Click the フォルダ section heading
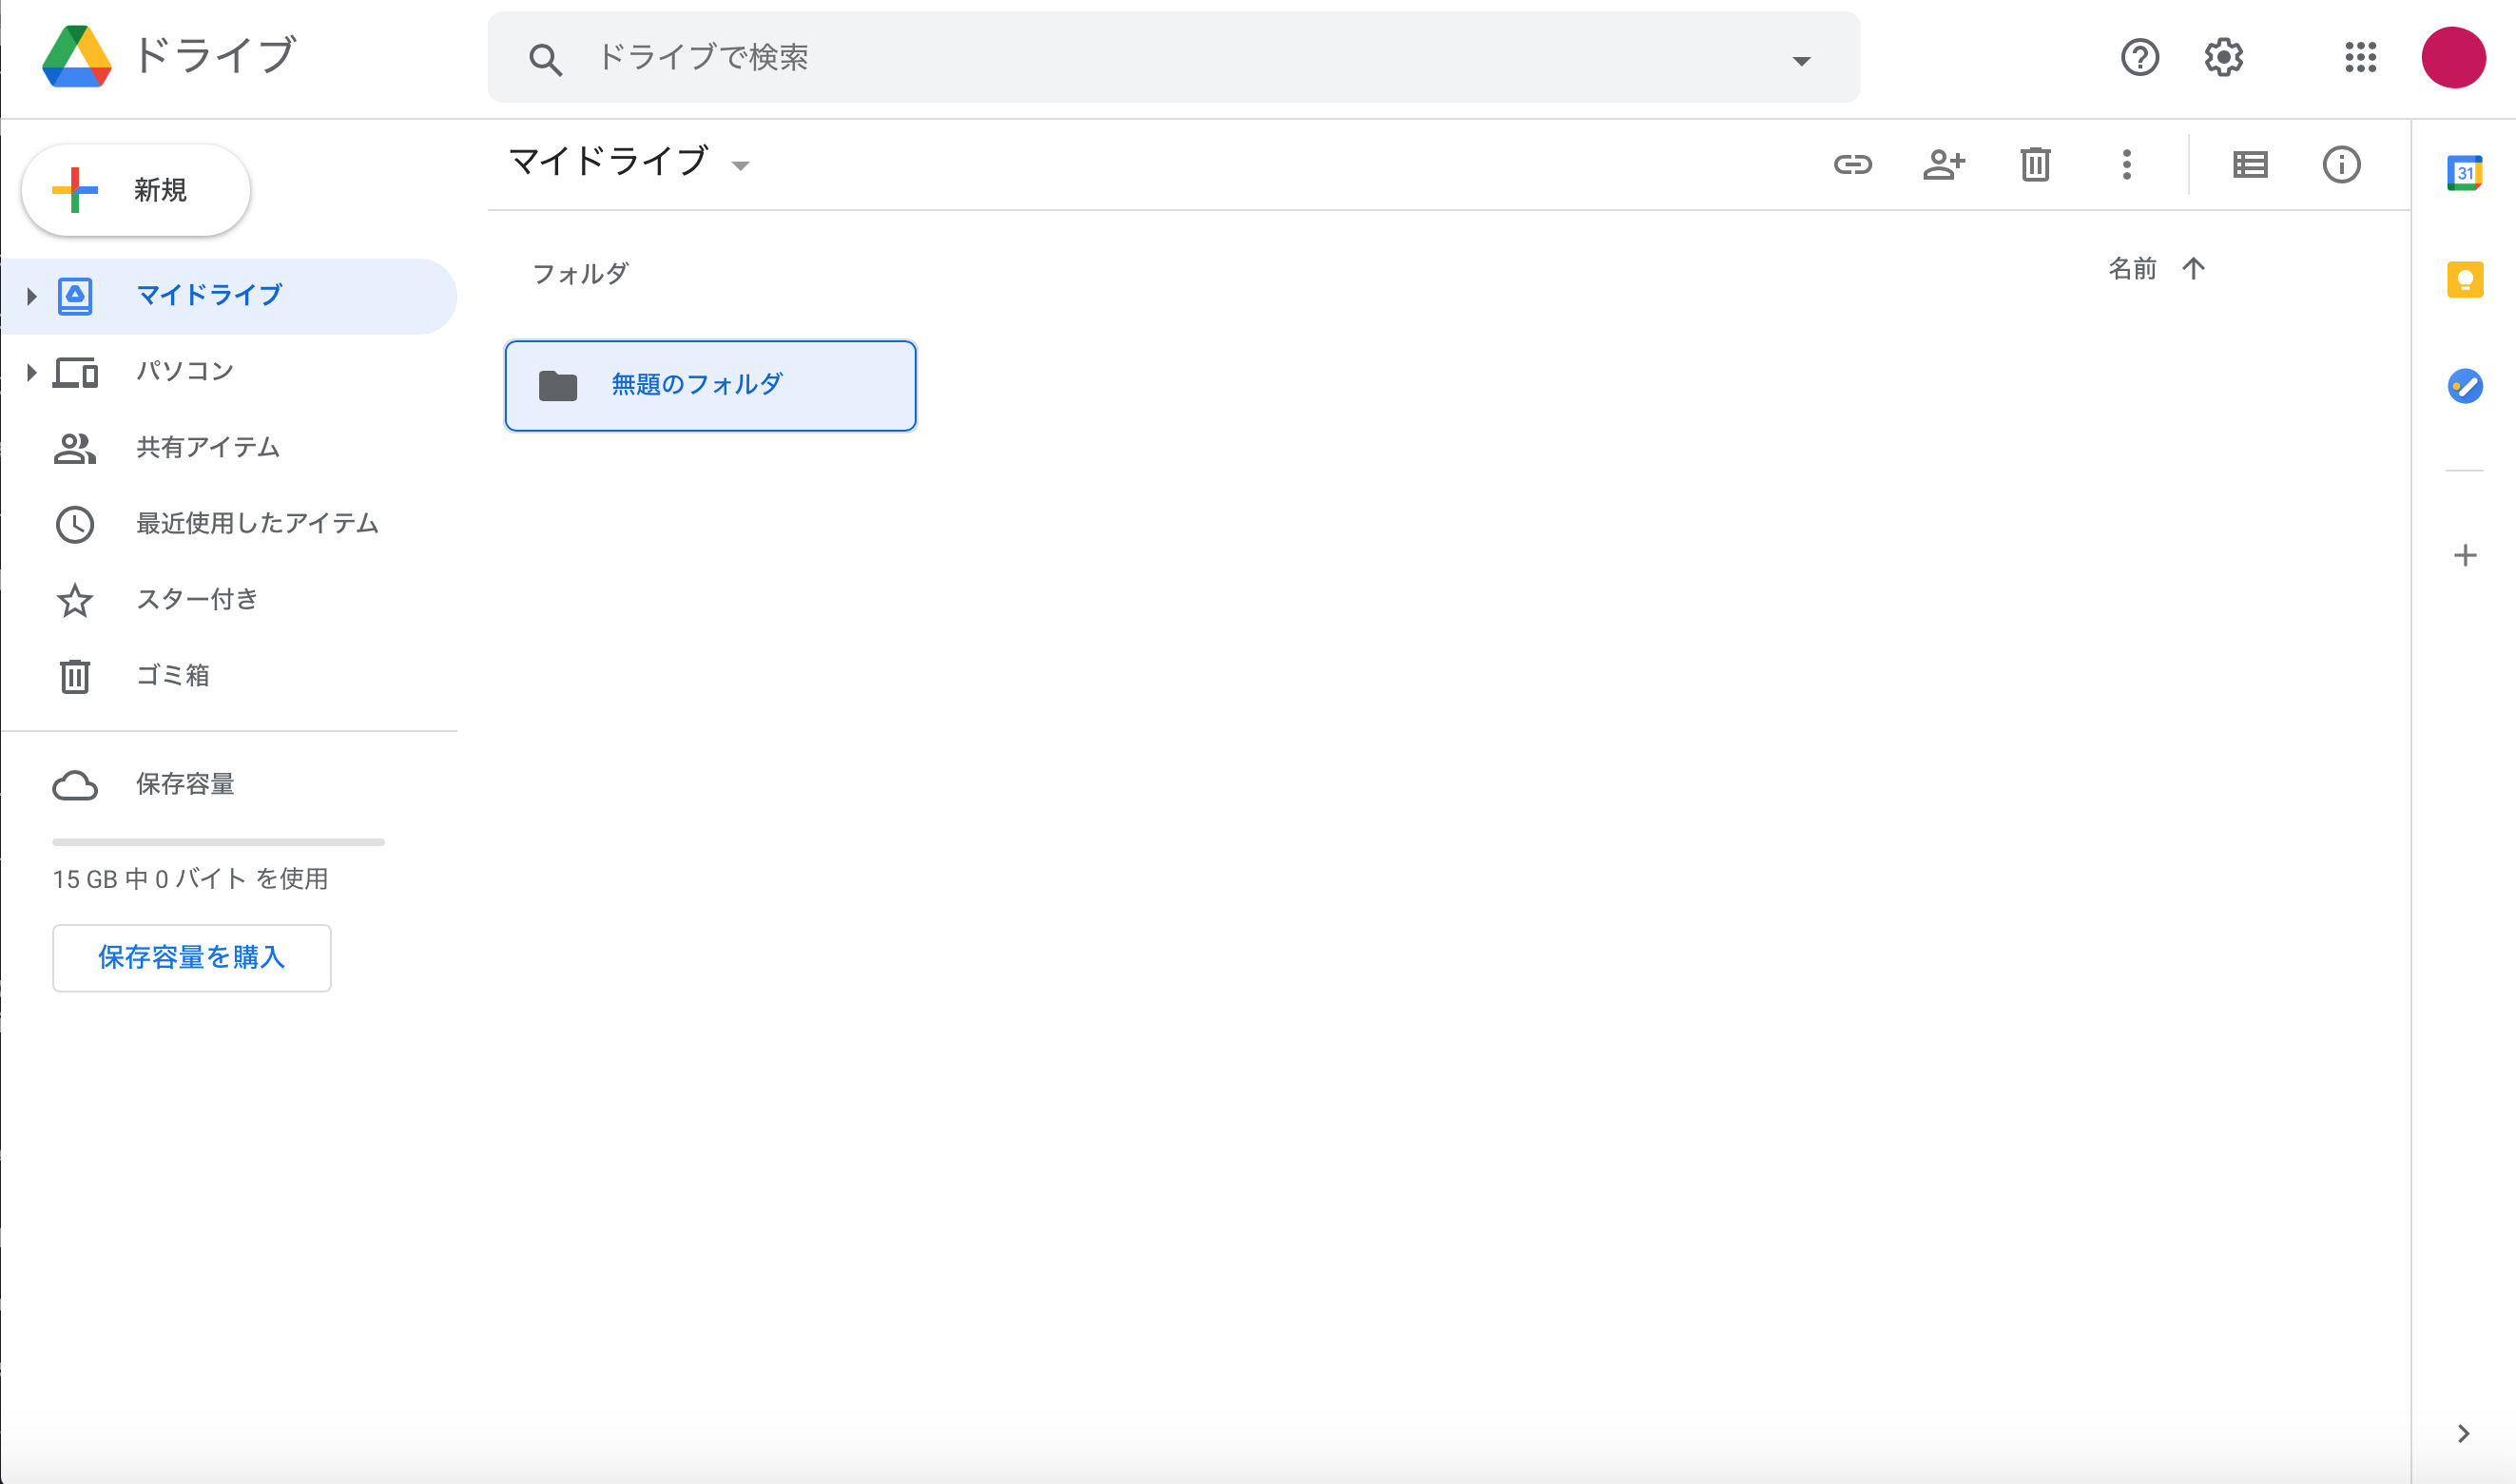2516x1484 pixels. pos(580,274)
